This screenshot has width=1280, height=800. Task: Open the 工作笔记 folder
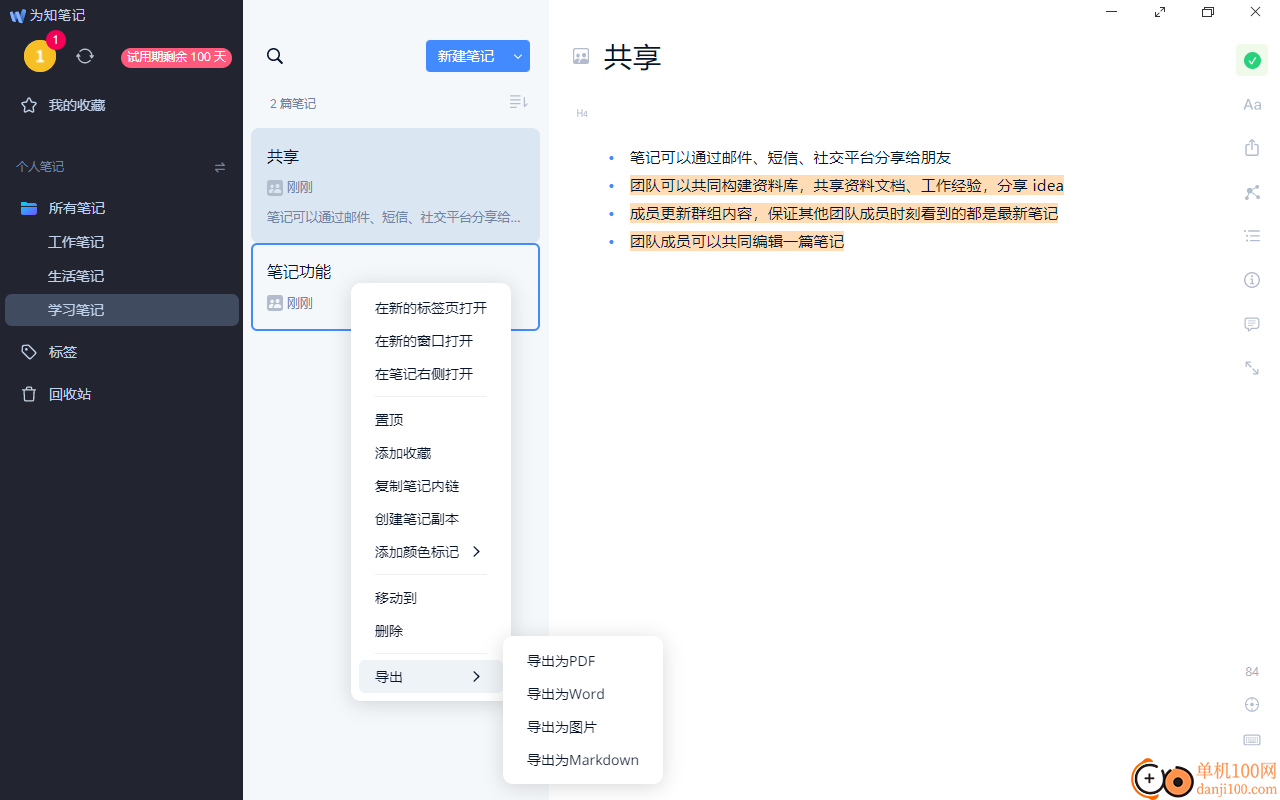121,242
